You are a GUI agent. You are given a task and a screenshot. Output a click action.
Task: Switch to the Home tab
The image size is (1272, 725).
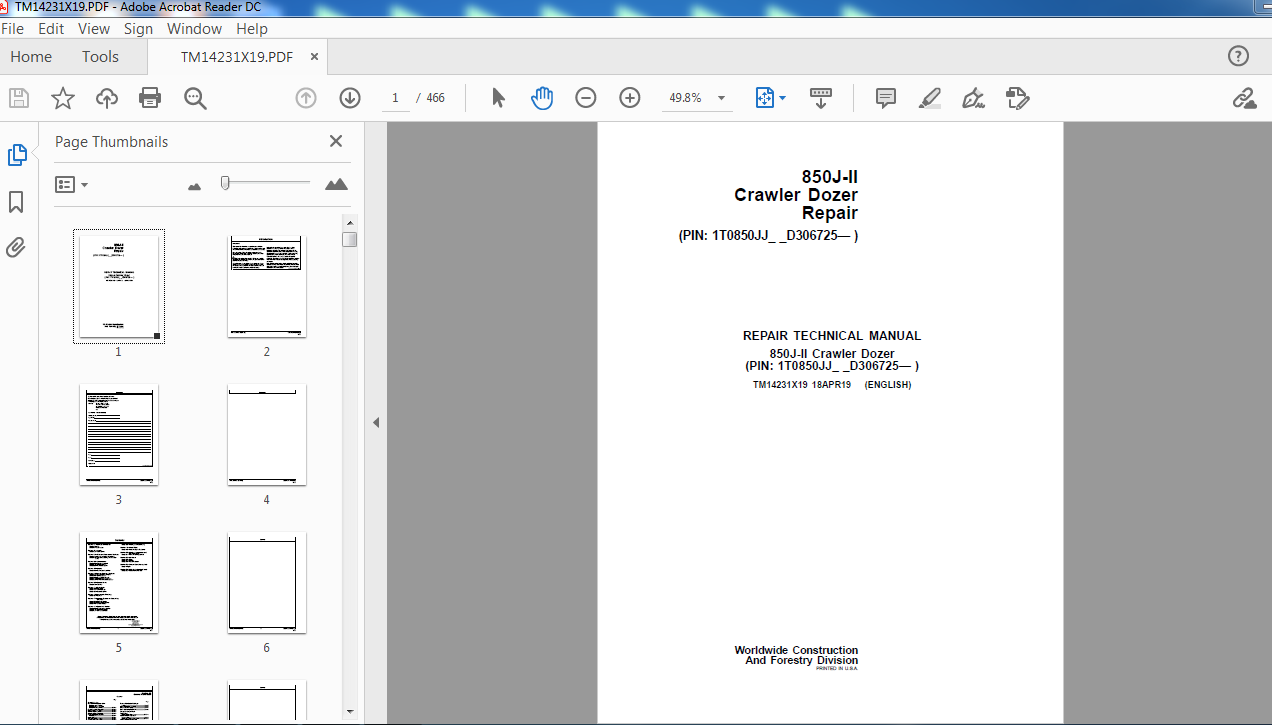pyautogui.click(x=31, y=57)
